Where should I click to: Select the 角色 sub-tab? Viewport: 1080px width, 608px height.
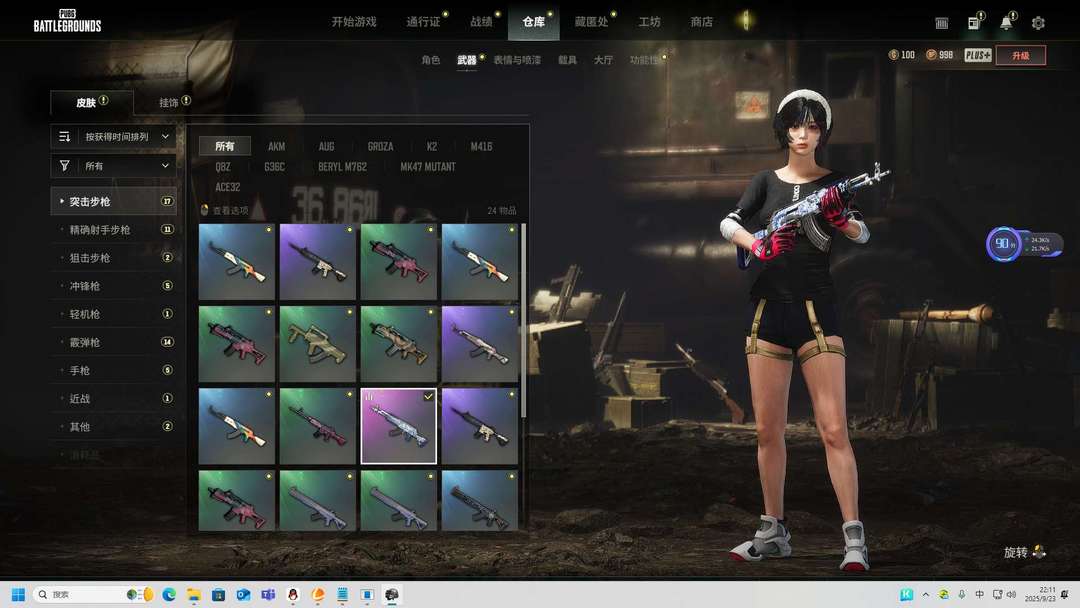[430, 60]
